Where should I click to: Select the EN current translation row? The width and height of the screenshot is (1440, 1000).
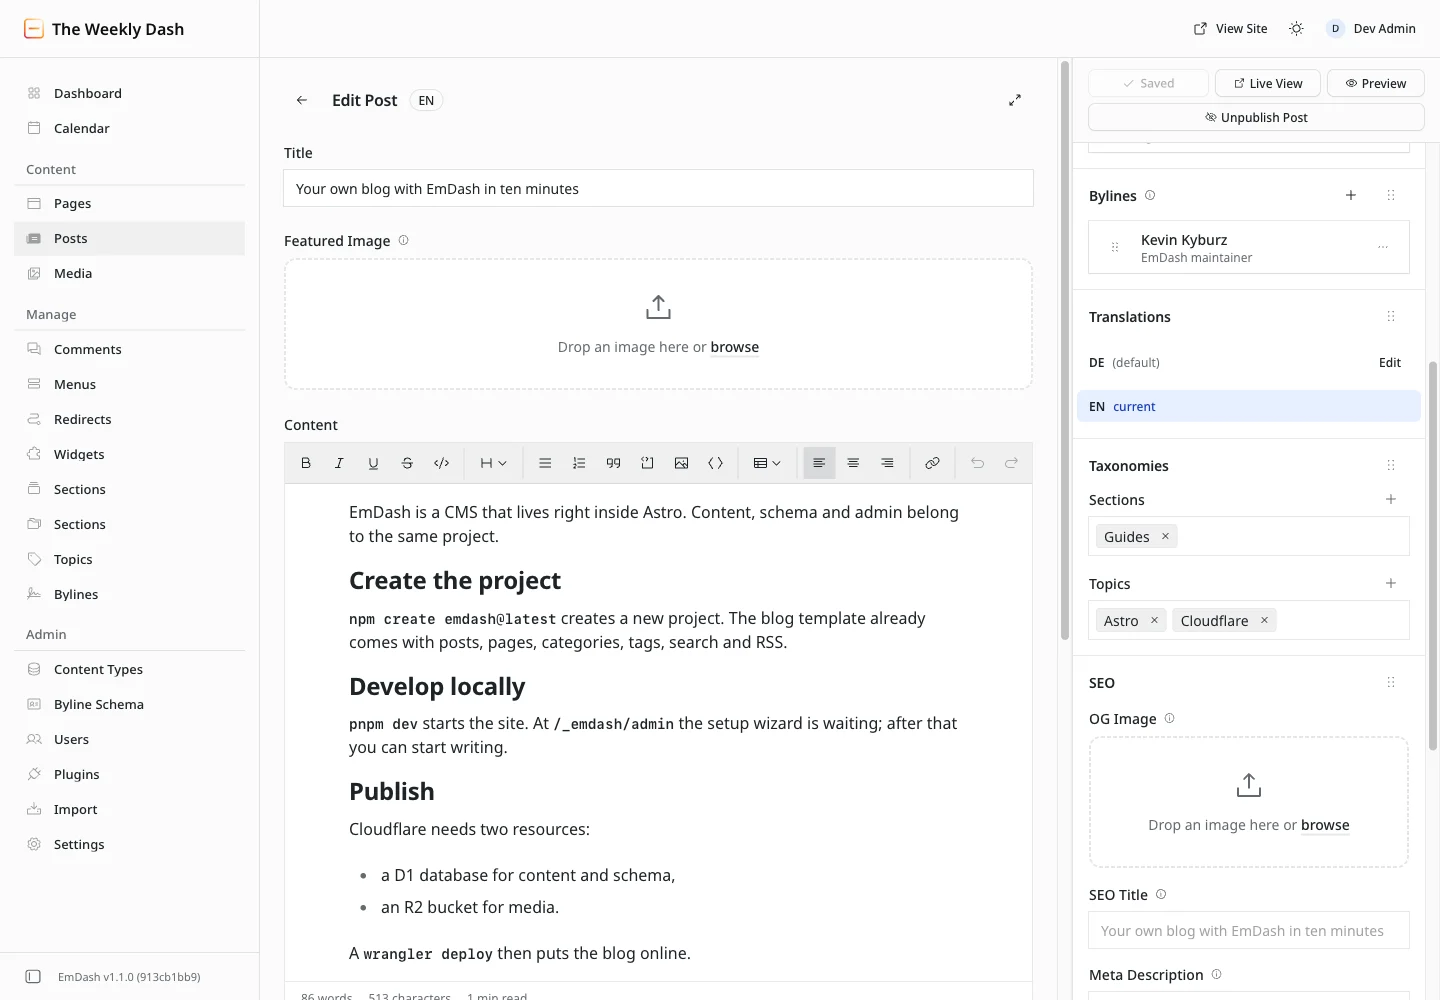coord(1249,406)
